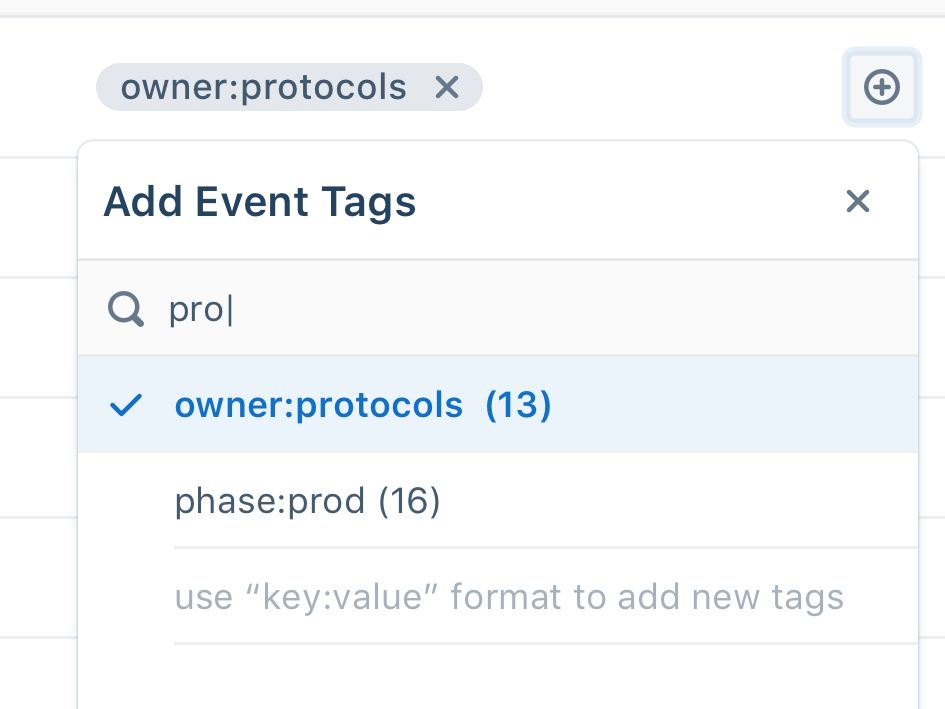Screen dimensions: 945x709
Task: Click the magnifier search icon
Action: [126, 310]
